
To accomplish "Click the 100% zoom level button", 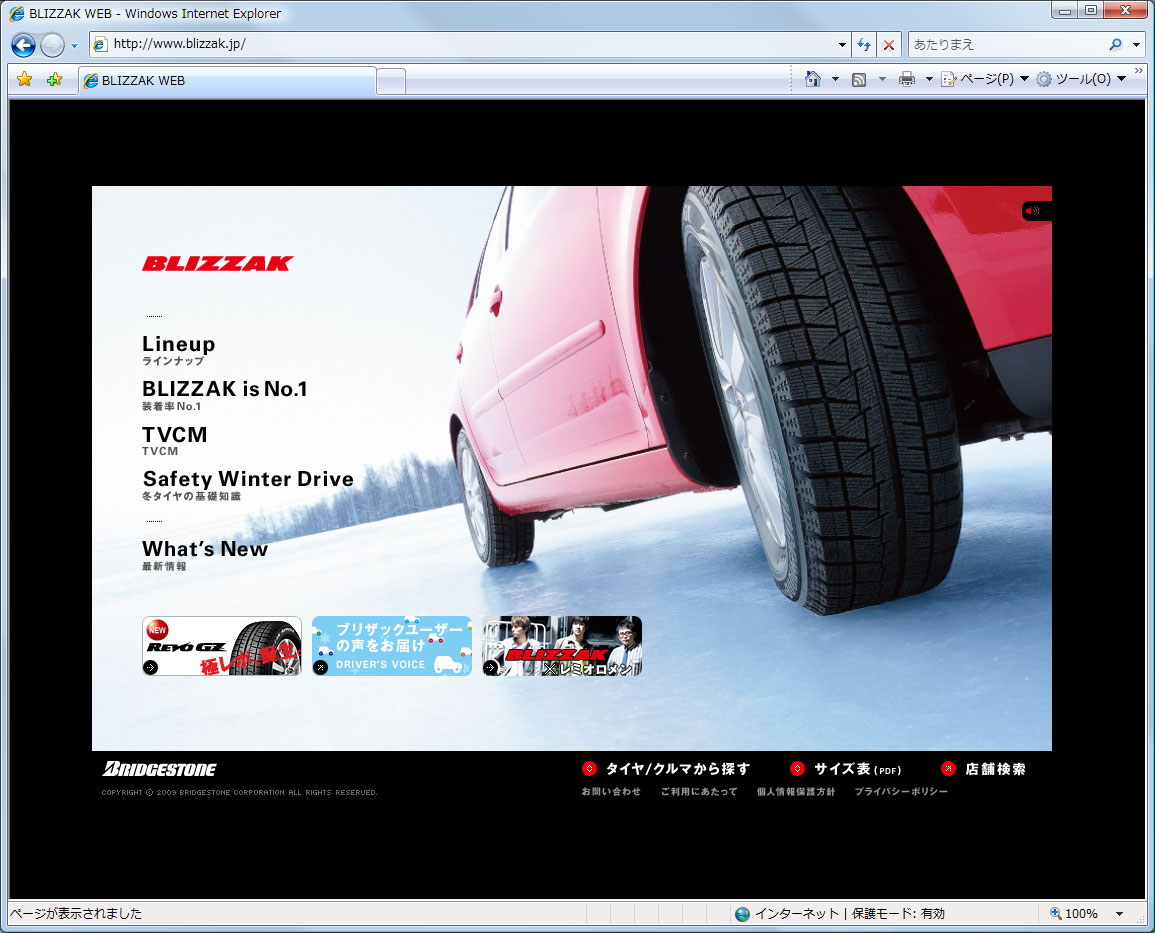I will point(1074,914).
